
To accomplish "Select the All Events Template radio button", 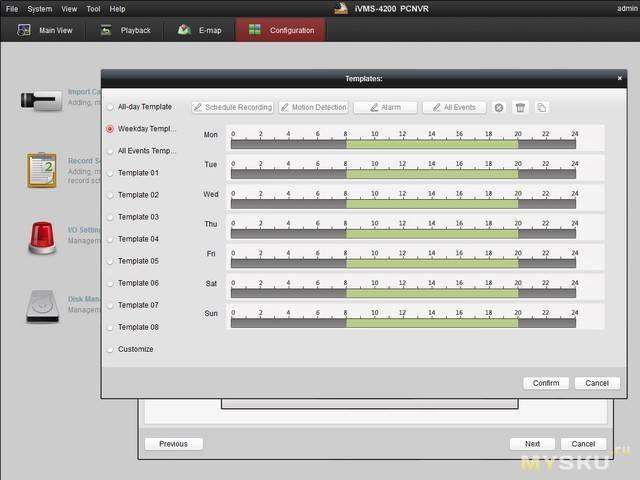I will (x=110, y=151).
